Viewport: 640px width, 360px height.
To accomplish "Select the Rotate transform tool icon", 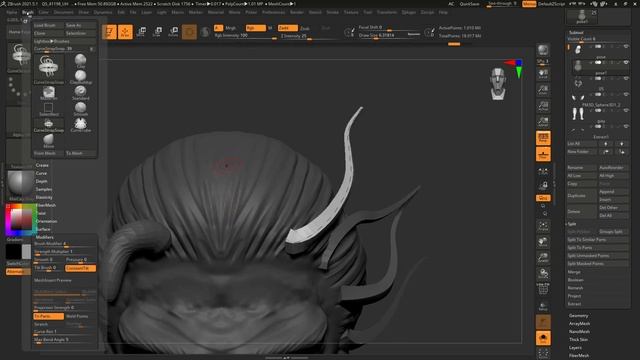I will pos(173,32).
